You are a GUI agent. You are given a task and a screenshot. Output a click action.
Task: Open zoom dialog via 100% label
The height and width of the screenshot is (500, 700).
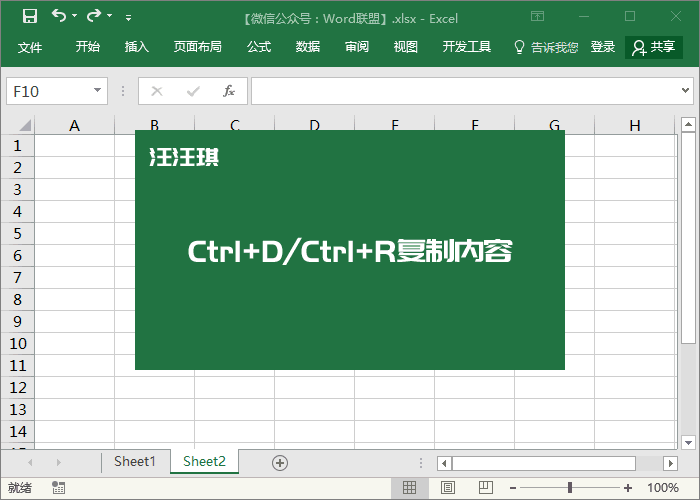click(663, 488)
